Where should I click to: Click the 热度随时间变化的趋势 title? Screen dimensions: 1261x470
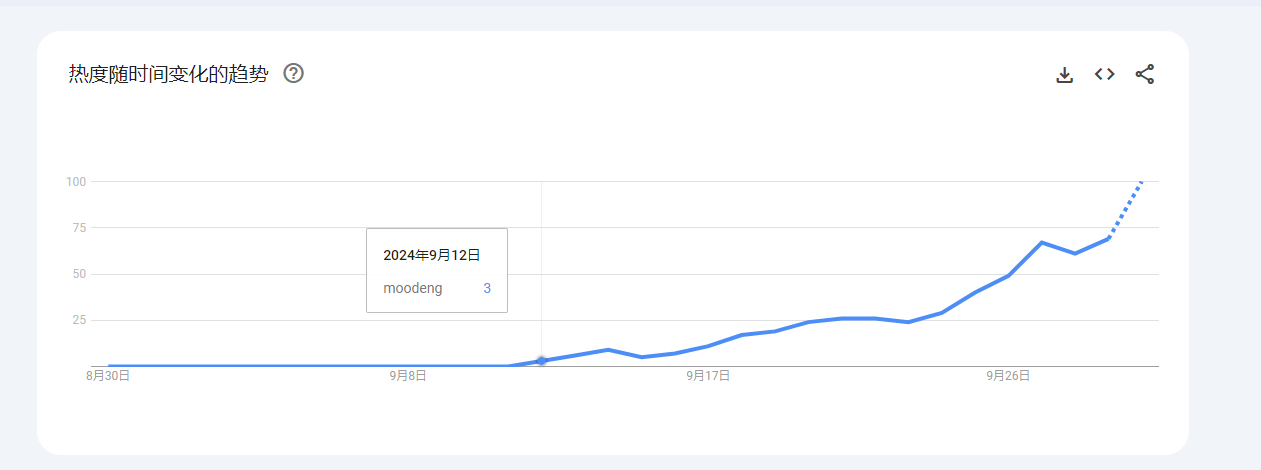tap(168, 74)
